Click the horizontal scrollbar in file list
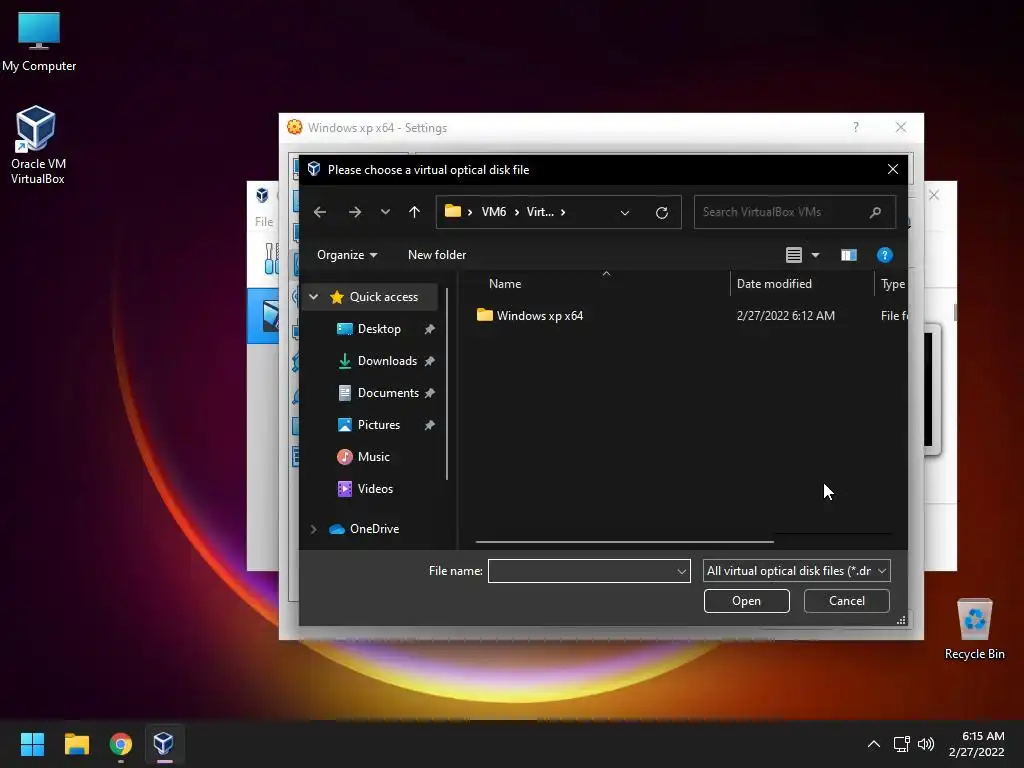The height and width of the screenshot is (768, 1024). tap(625, 541)
